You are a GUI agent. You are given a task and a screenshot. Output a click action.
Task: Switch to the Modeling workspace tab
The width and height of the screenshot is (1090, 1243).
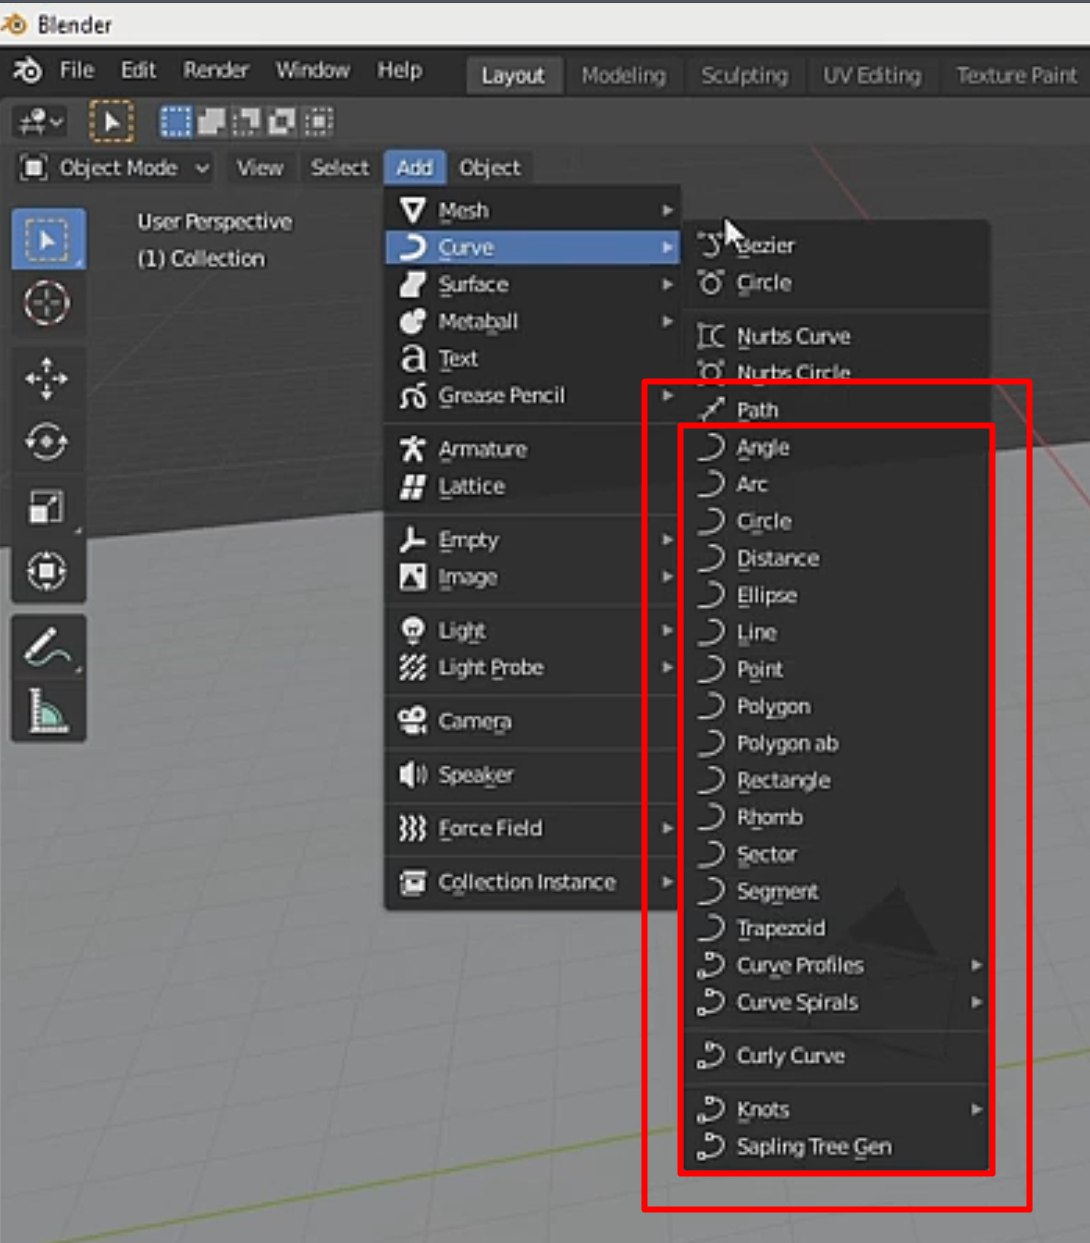tap(624, 75)
